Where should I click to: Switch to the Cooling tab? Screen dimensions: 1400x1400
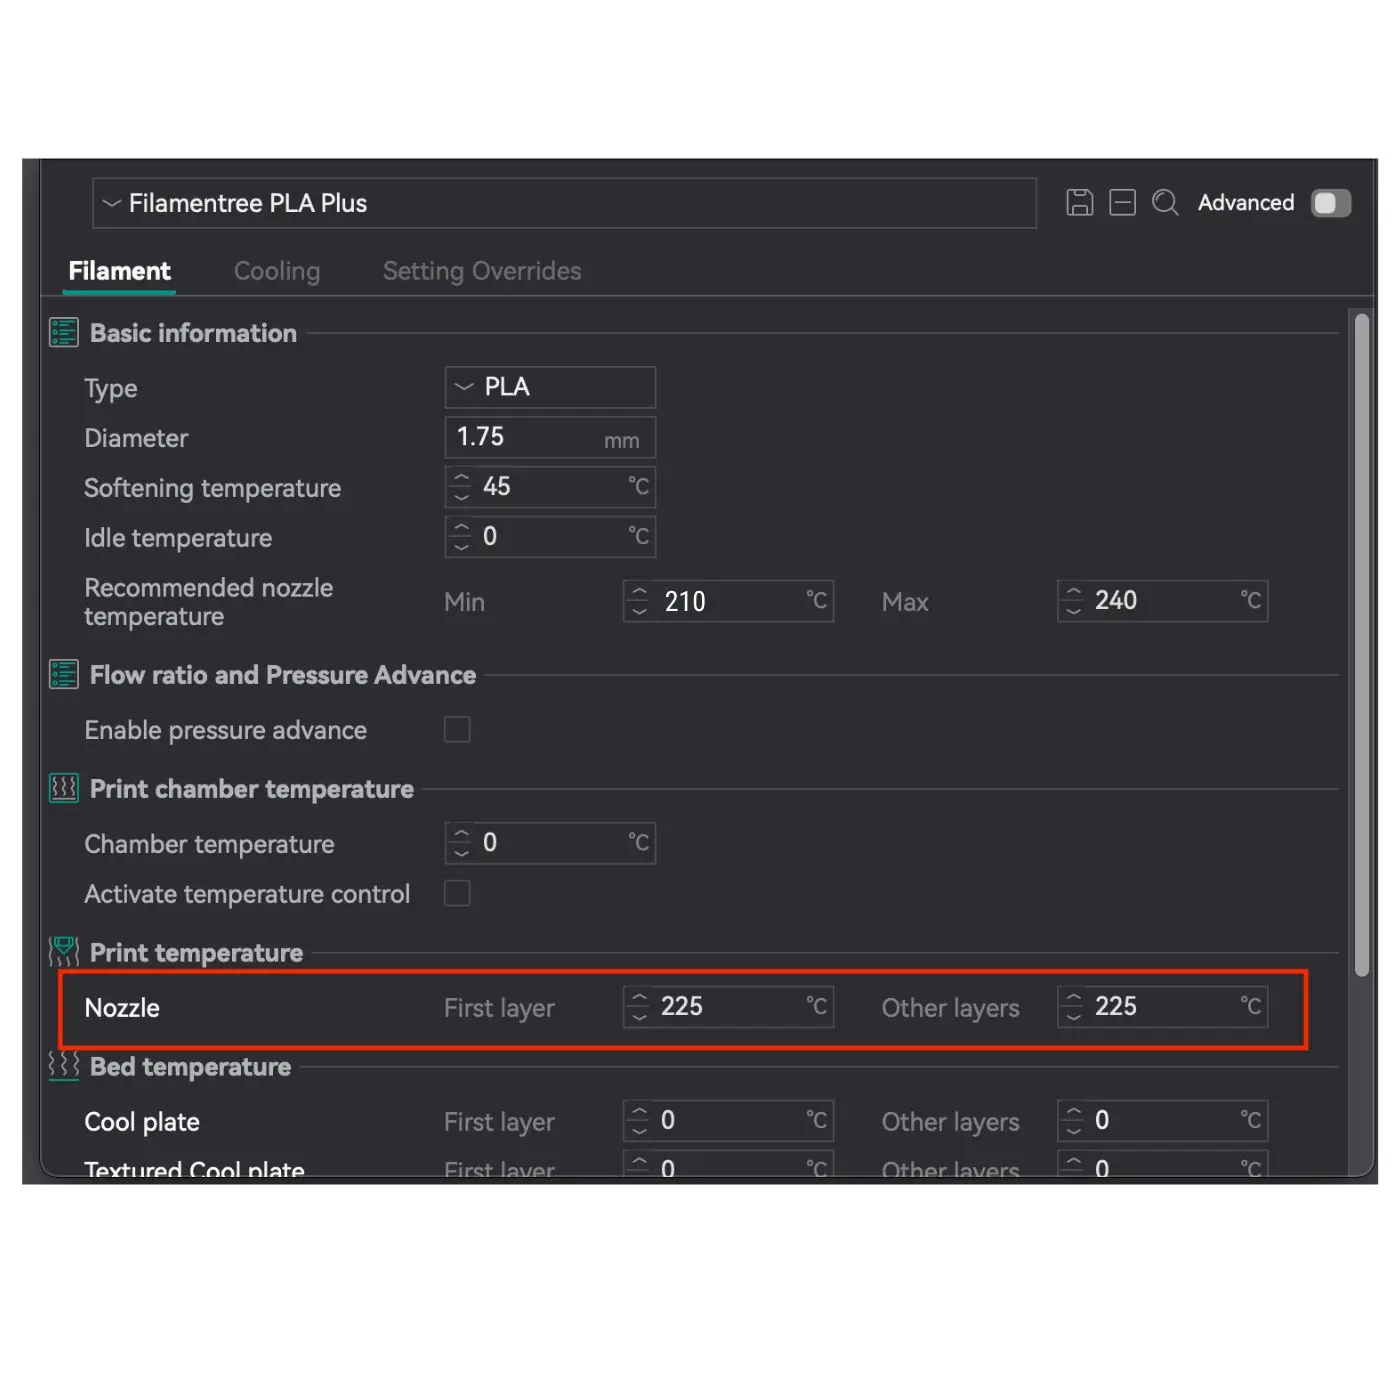[x=277, y=271]
